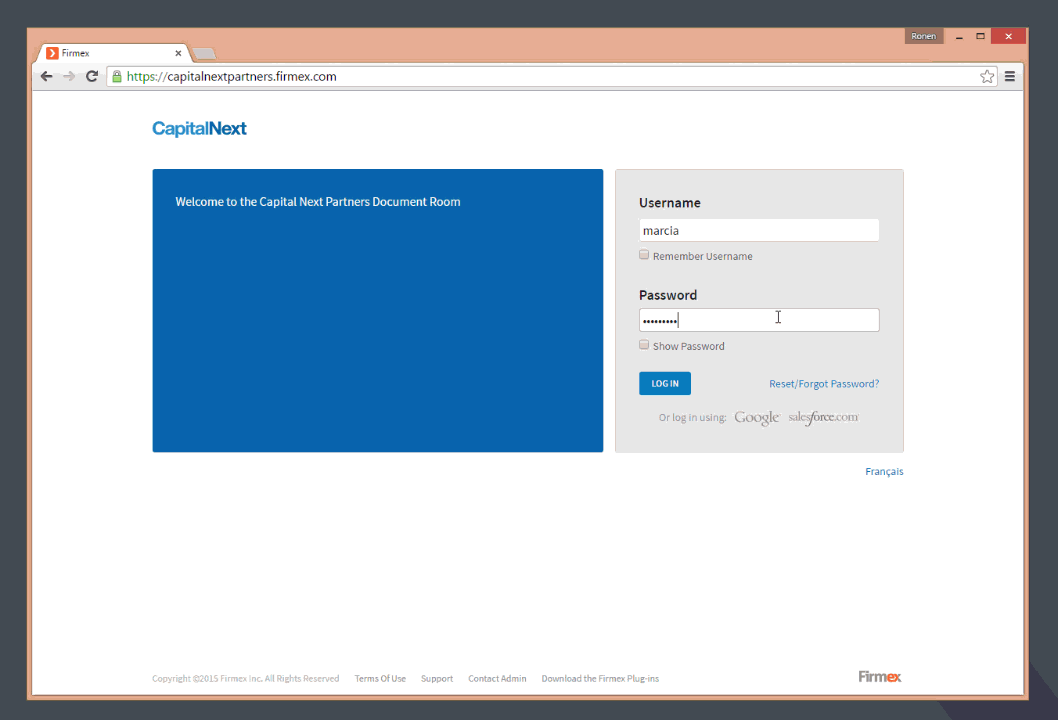Click the Firmex footer logo
The width and height of the screenshot is (1058, 720).
879,676
